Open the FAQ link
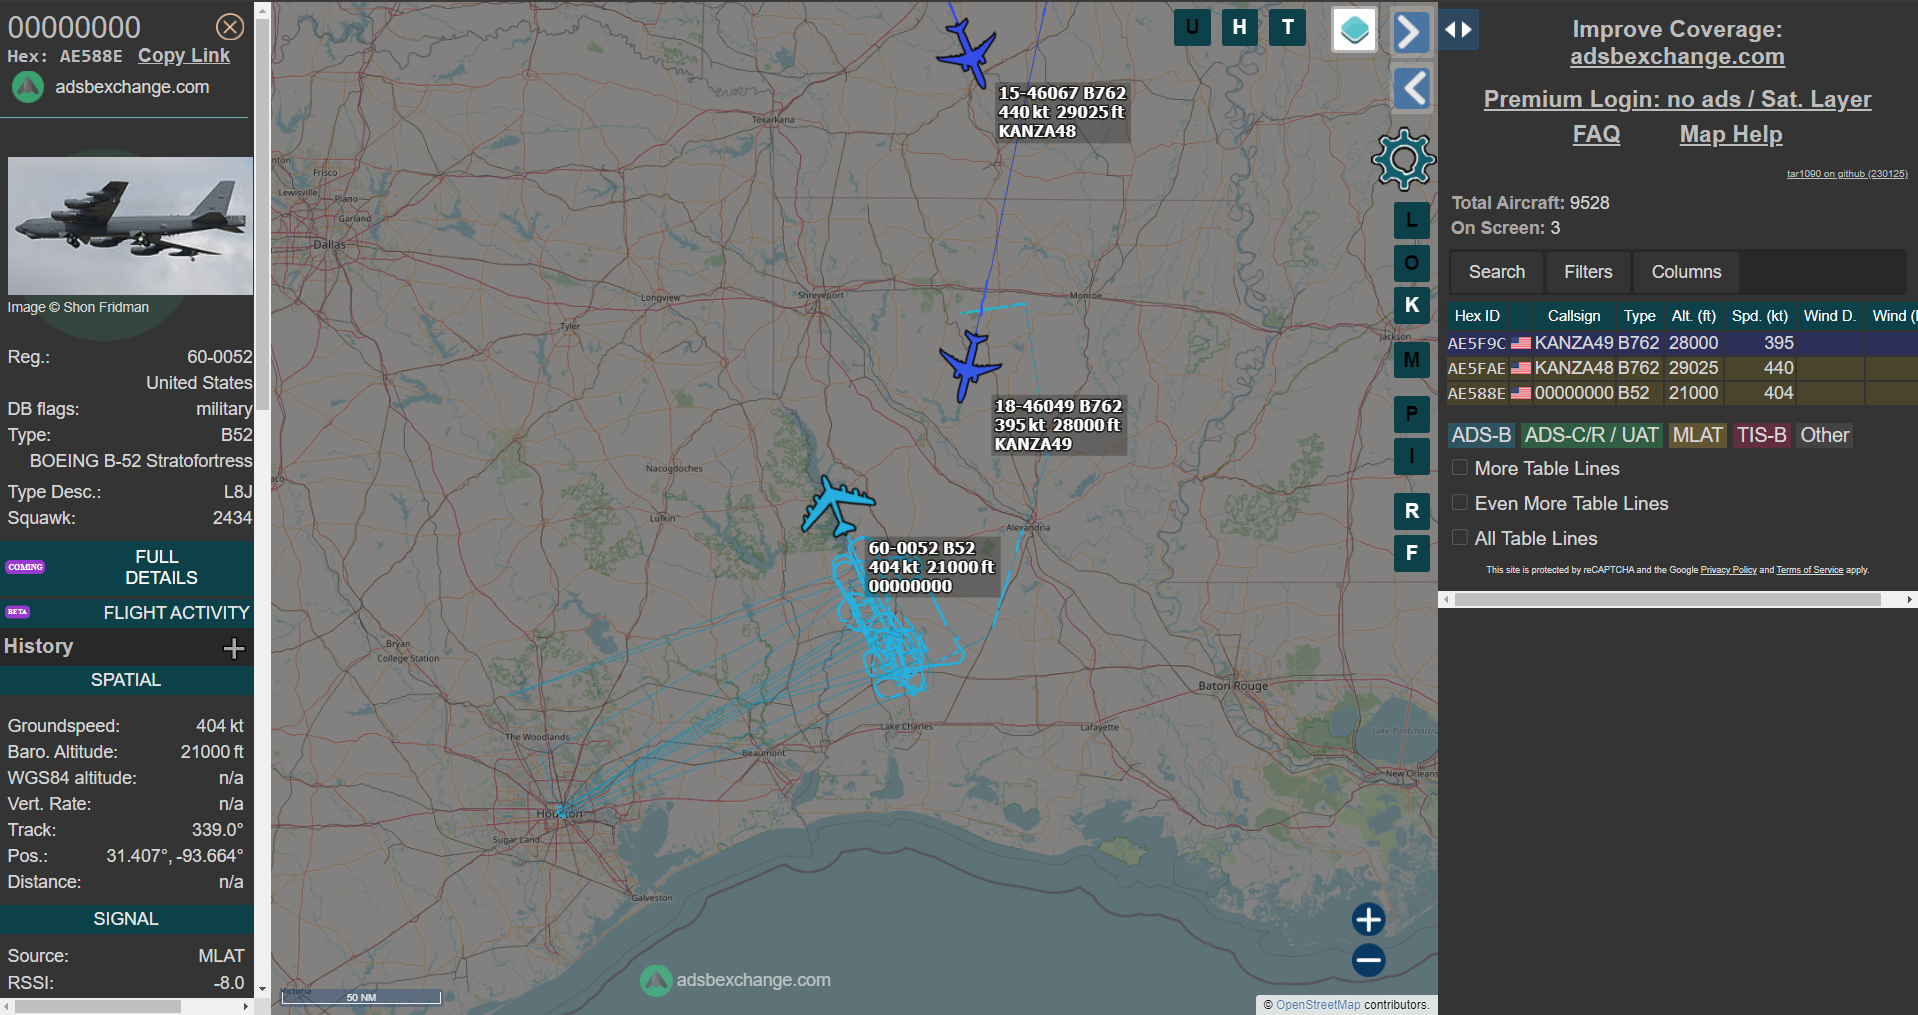The image size is (1918, 1015). pyautogui.click(x=1596, y=134)
